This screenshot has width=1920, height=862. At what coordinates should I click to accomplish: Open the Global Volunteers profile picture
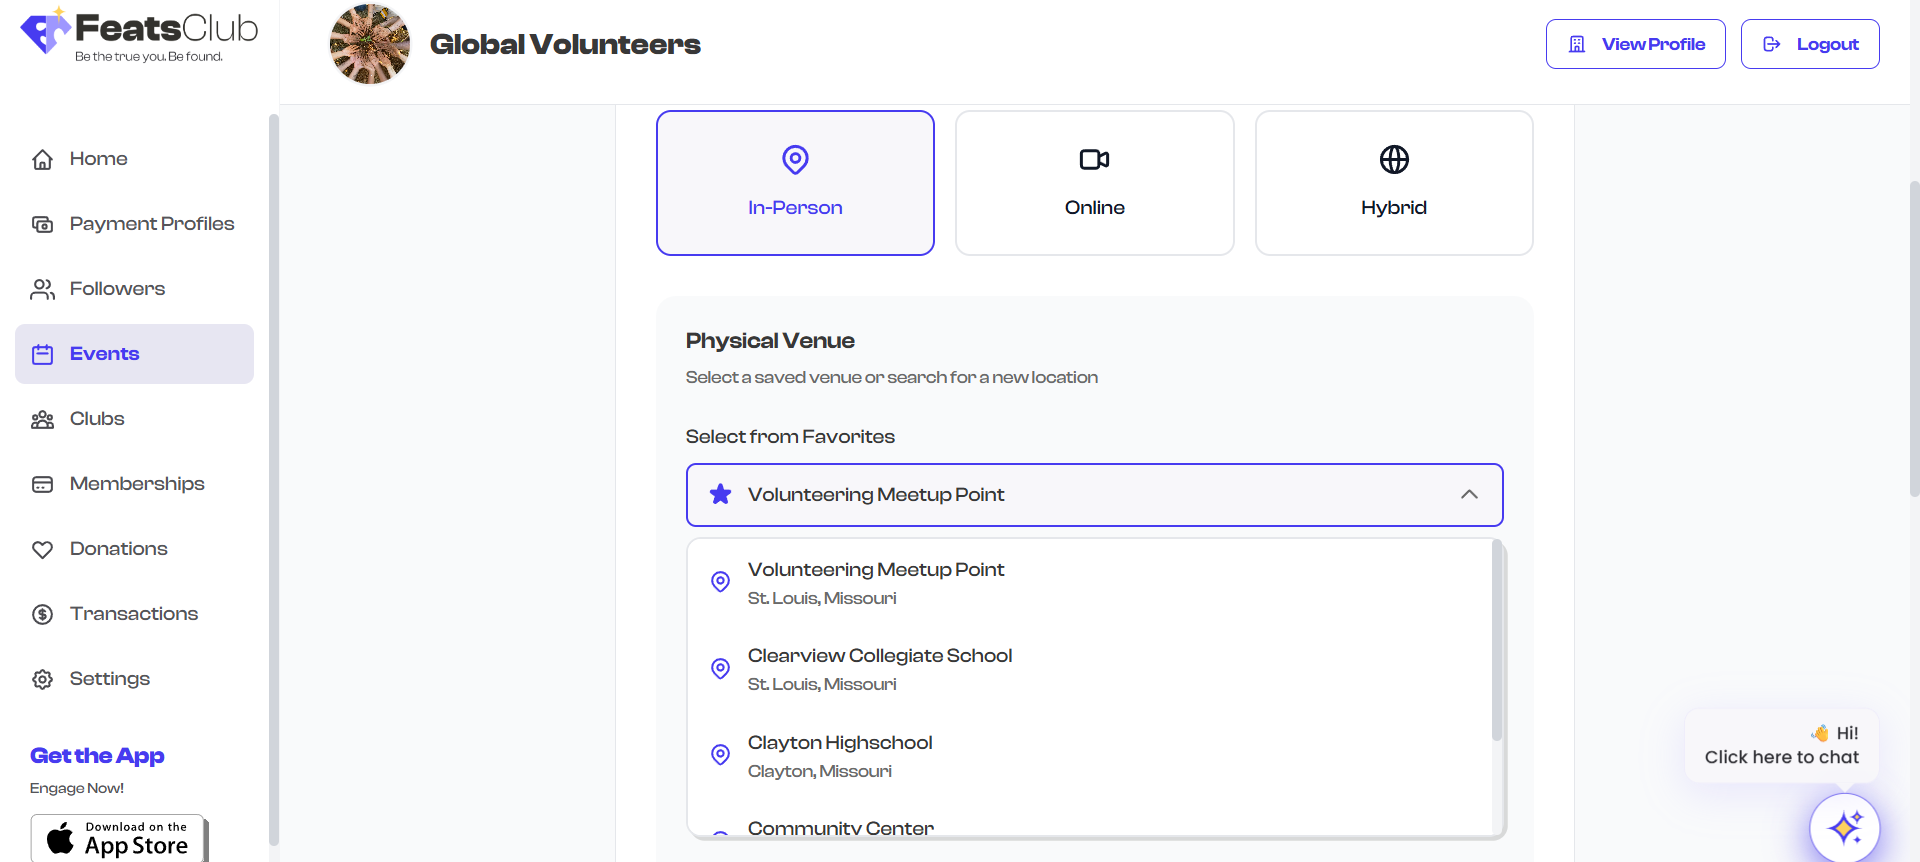point(370,44)
